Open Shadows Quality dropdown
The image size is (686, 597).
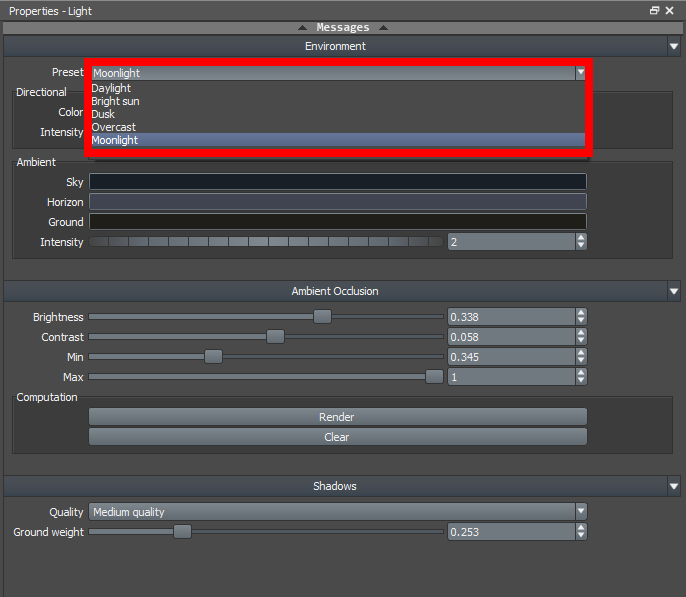338,512
